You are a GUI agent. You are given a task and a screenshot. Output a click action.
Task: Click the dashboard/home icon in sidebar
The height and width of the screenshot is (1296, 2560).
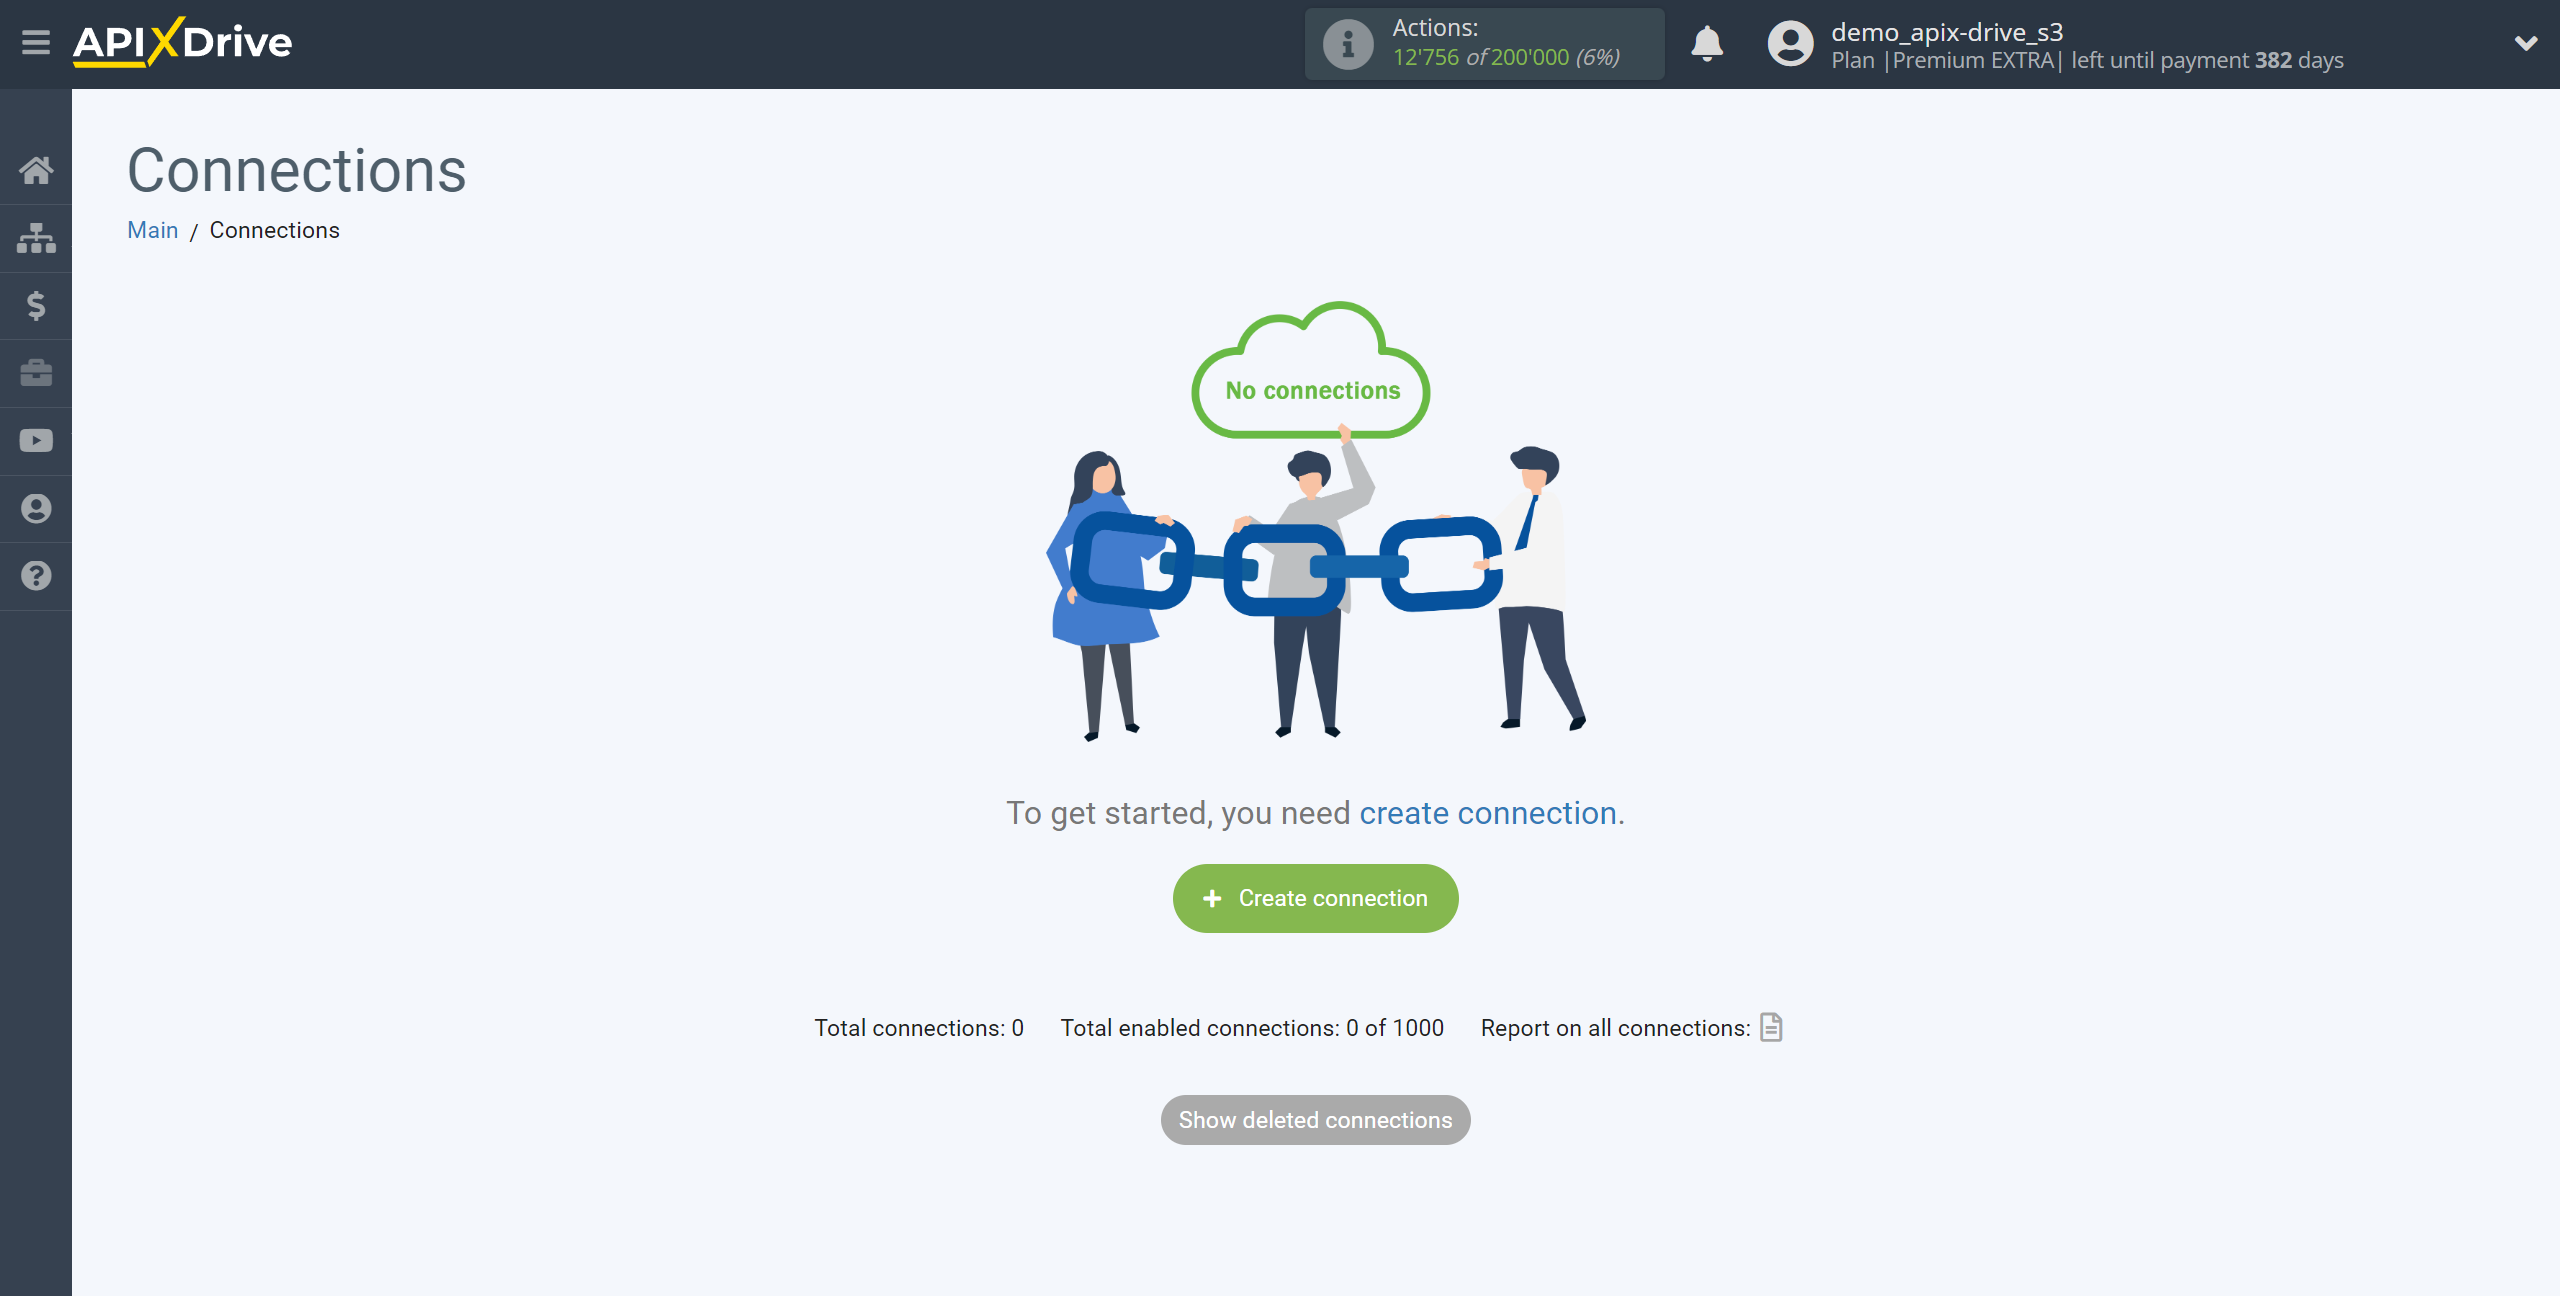(35, 170)
